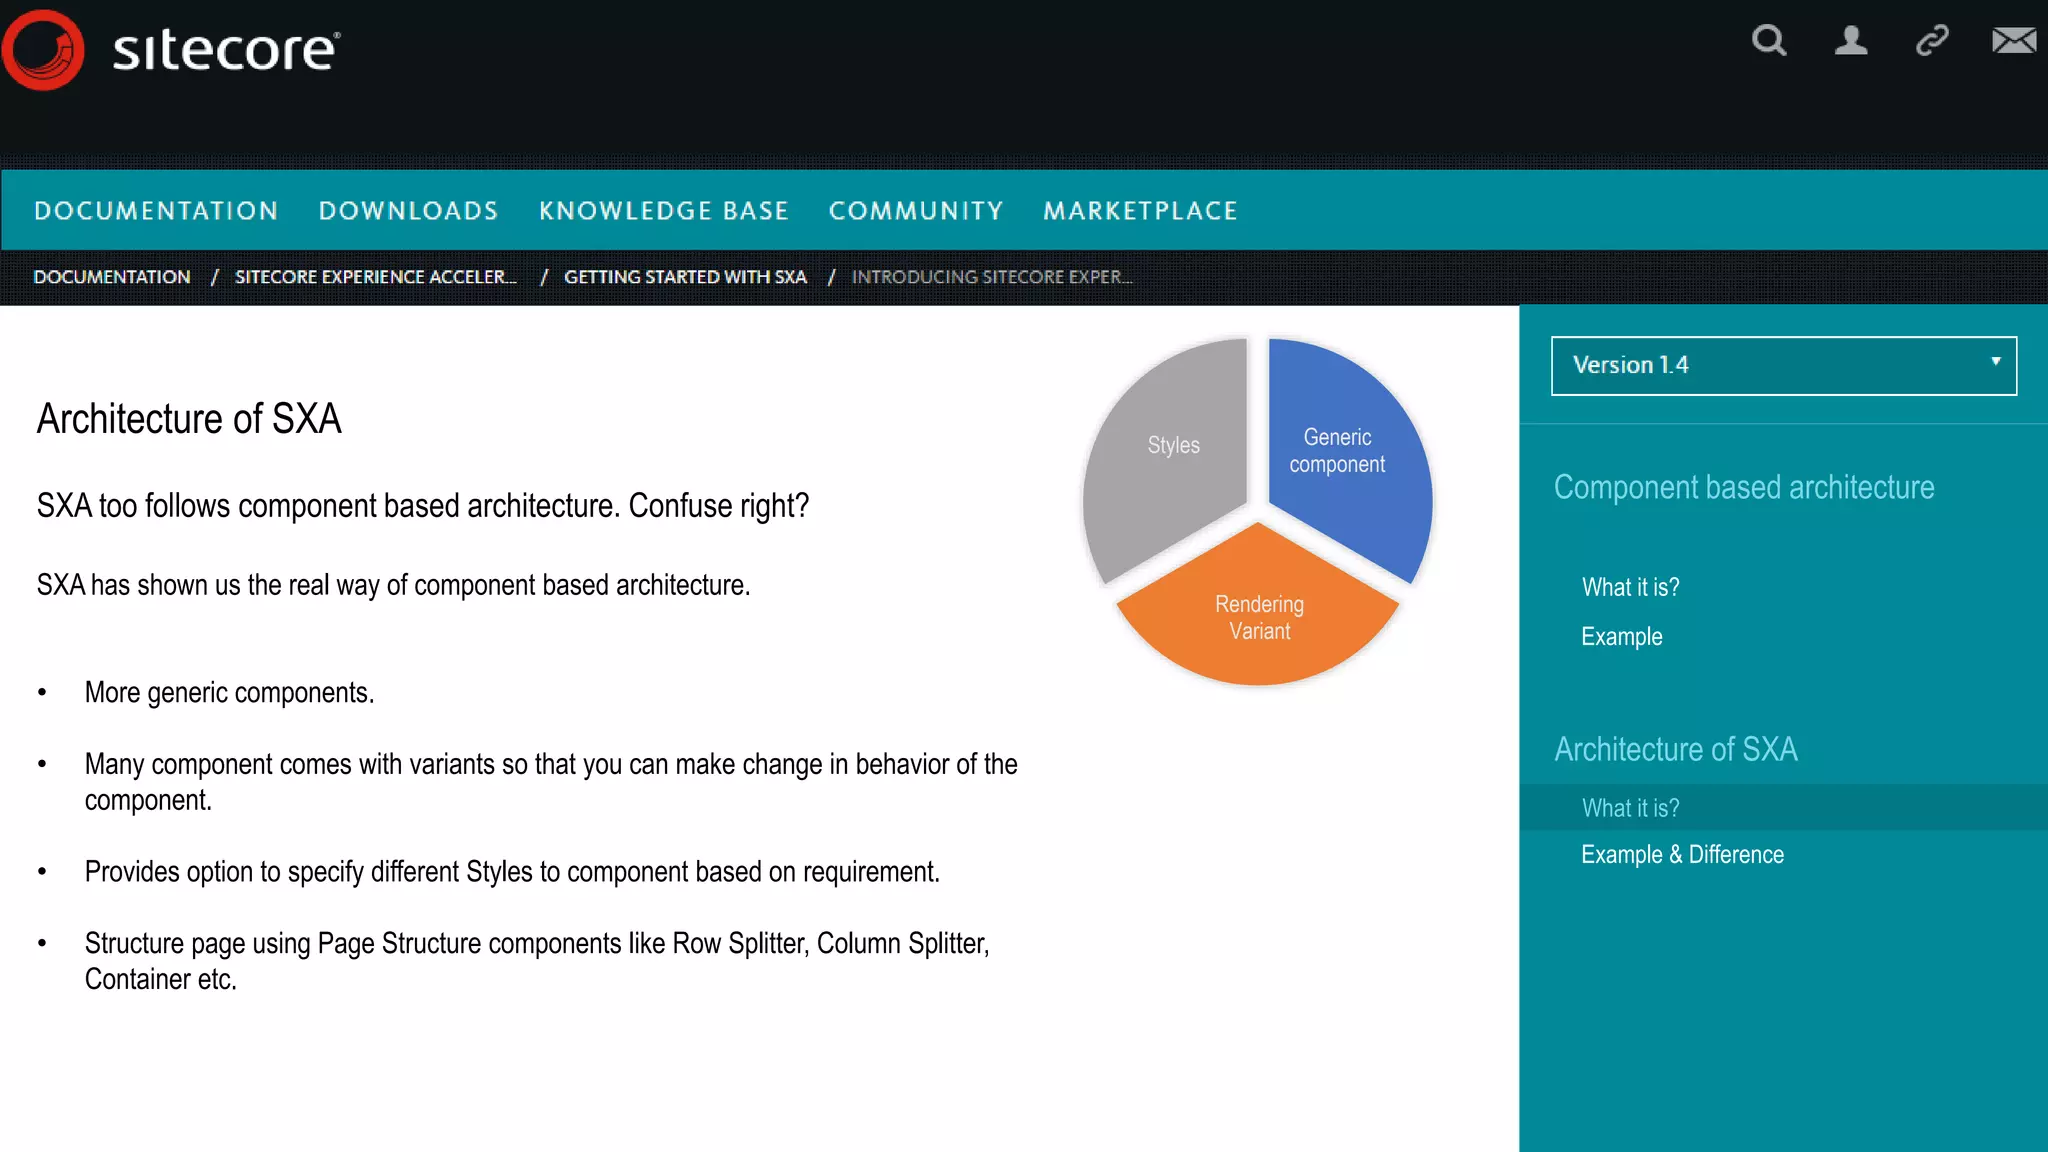Click the envelope mail icon
This screenshot has height=1152, width=2048.
point(2013,41)
